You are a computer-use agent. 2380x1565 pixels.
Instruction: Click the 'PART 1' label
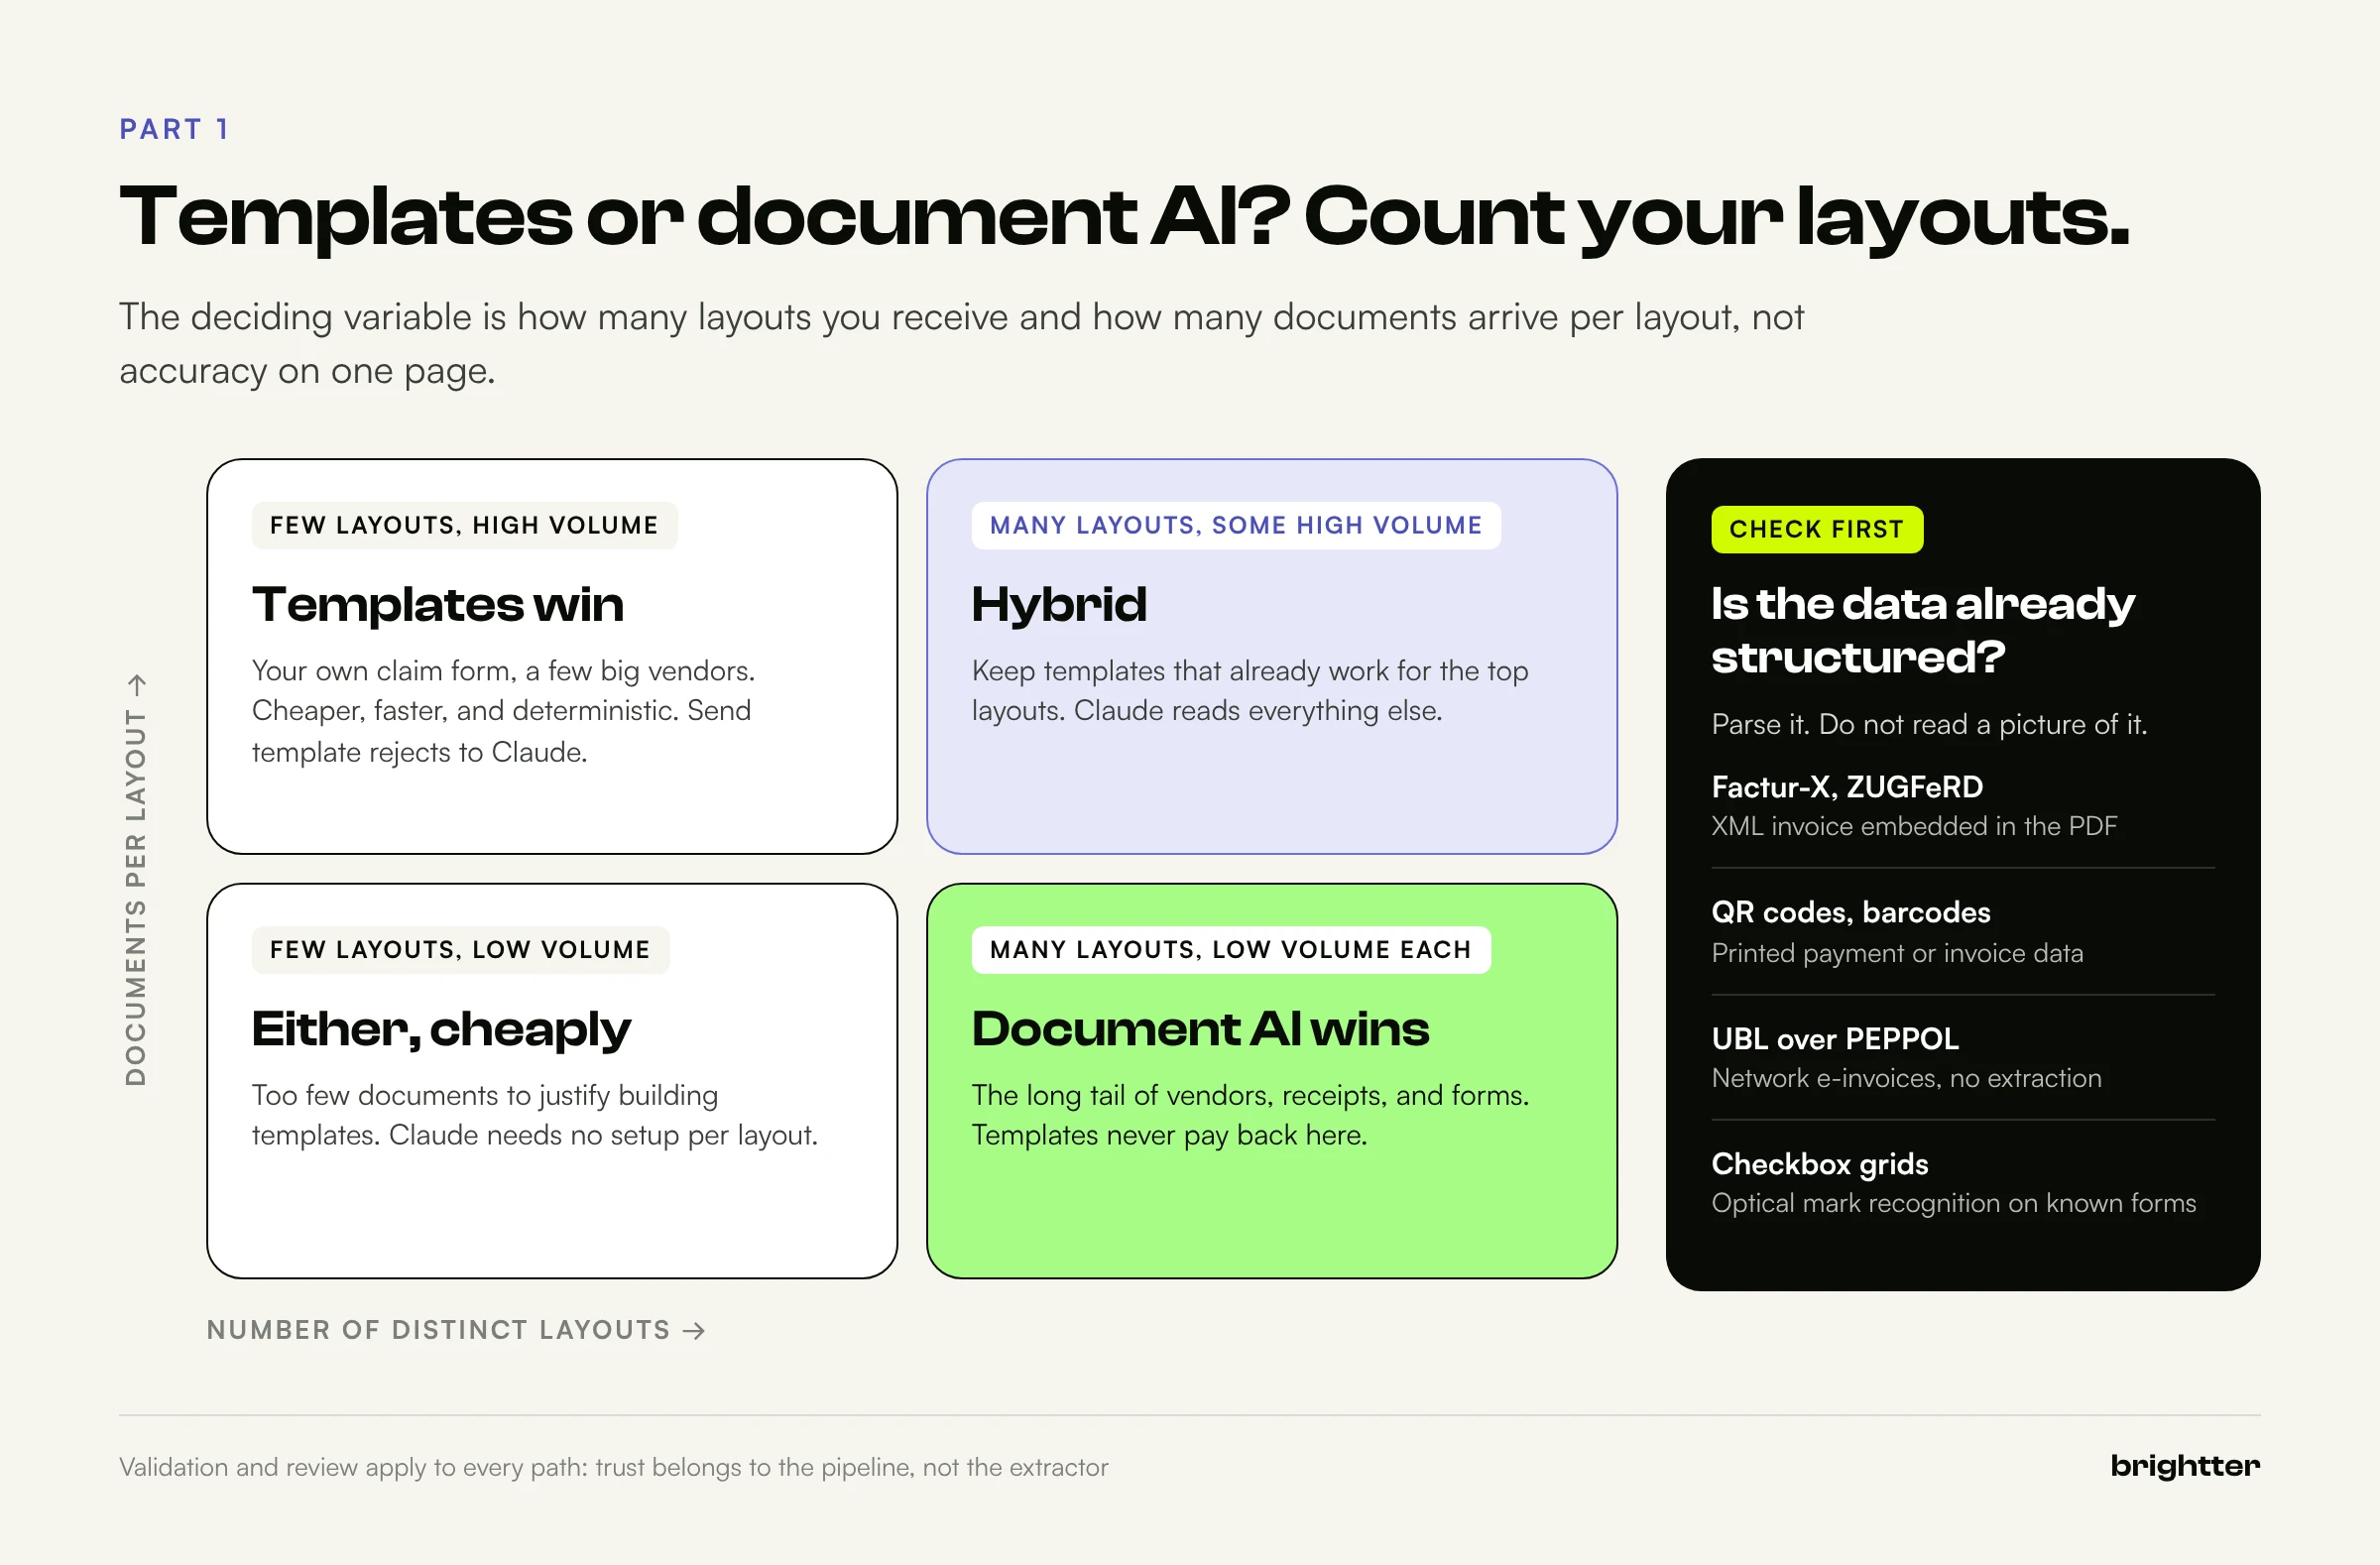coord(175,129)
